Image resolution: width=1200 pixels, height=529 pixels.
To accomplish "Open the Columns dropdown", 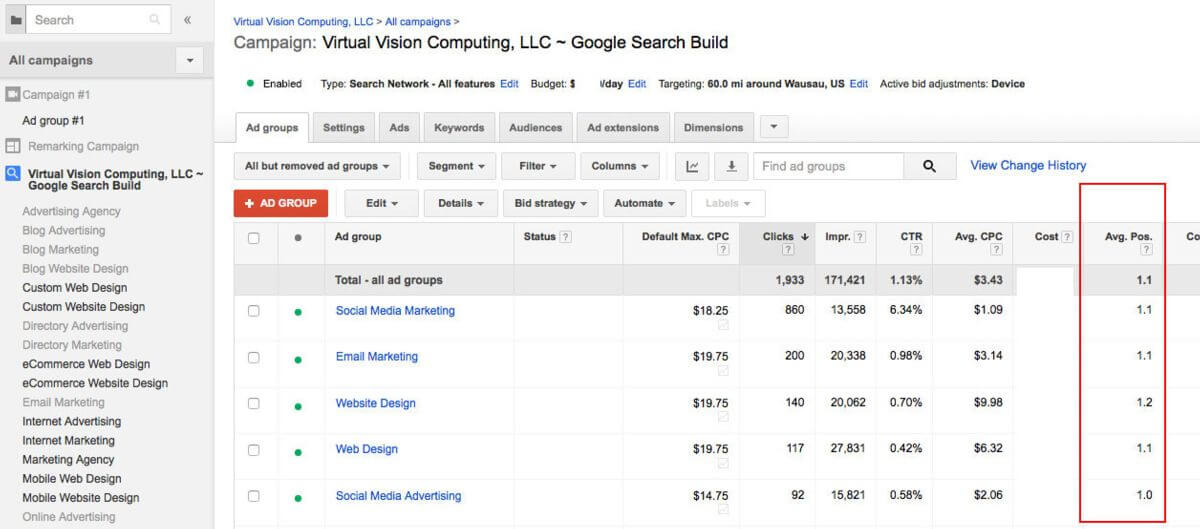I will (x=619, y=166).
